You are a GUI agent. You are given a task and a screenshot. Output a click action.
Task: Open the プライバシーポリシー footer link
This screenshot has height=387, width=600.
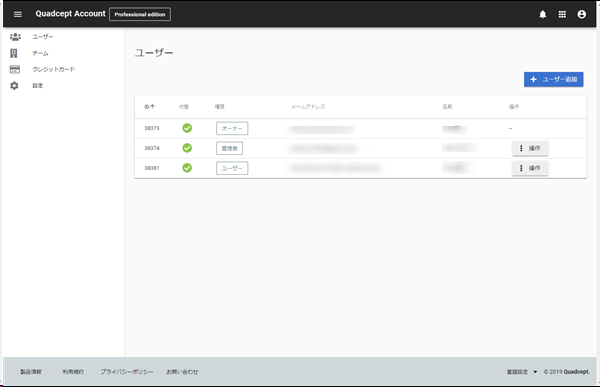point(127,372)
